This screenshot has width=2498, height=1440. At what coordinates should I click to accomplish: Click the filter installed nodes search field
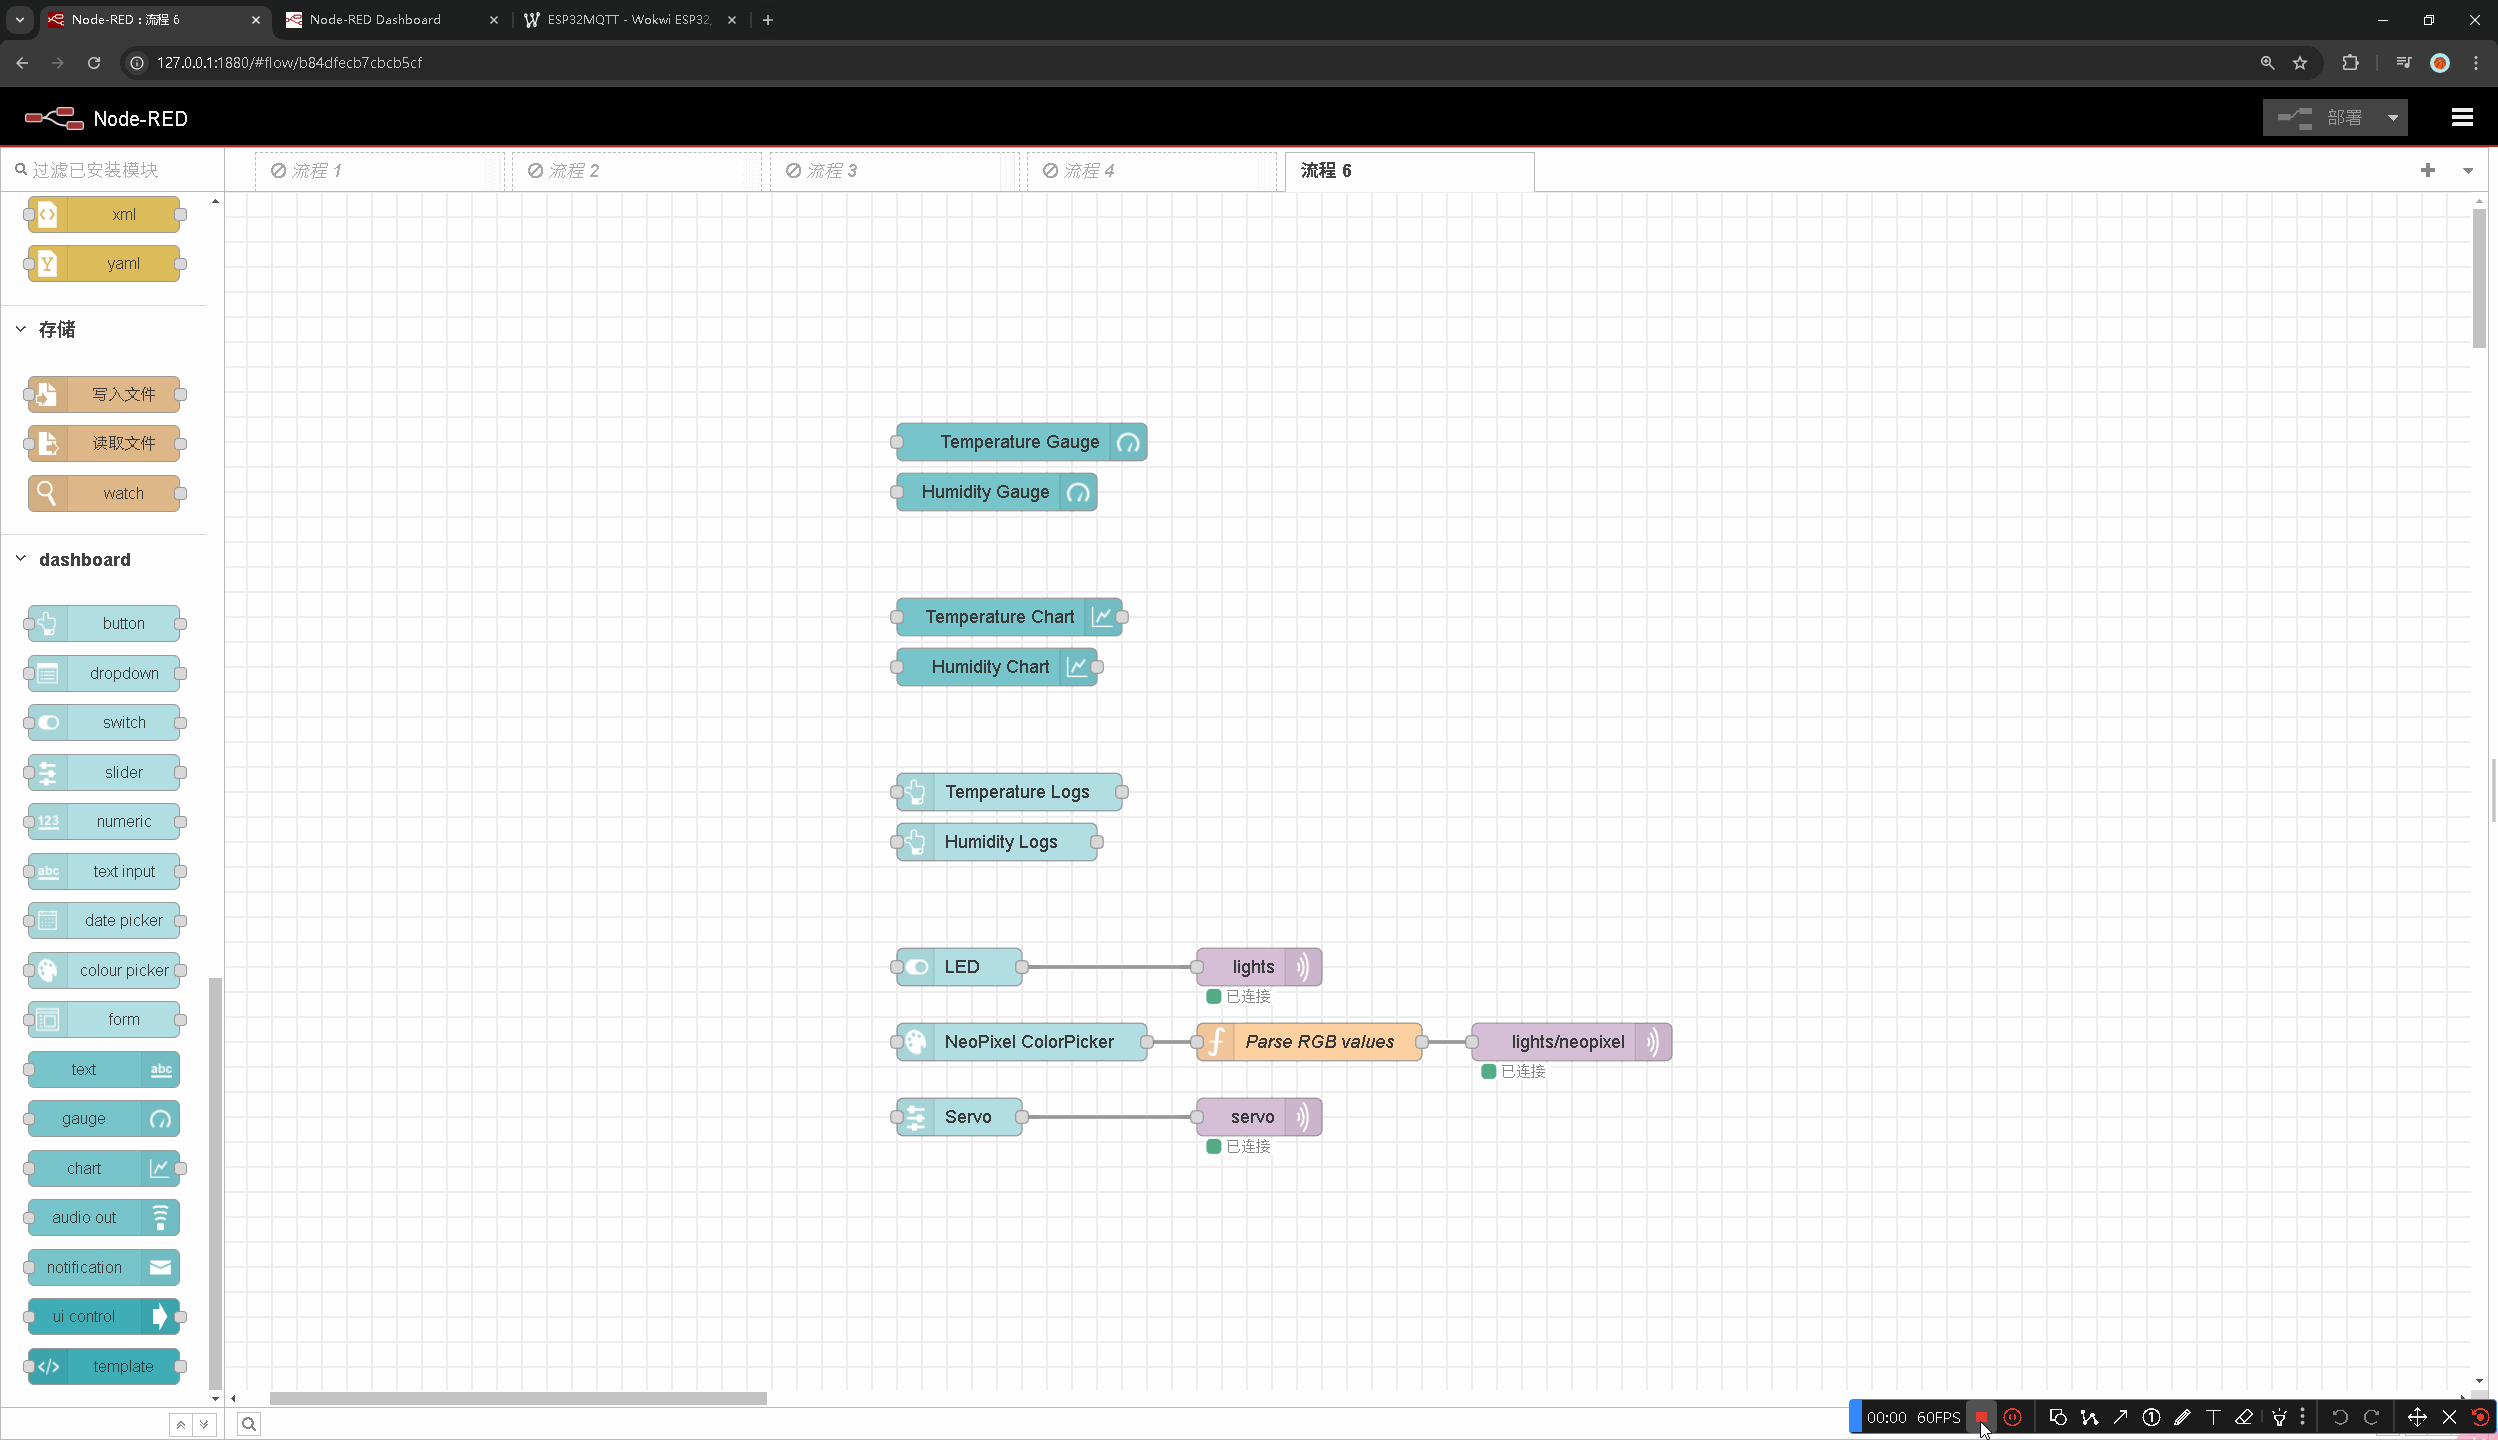click(x=110, y=170)
